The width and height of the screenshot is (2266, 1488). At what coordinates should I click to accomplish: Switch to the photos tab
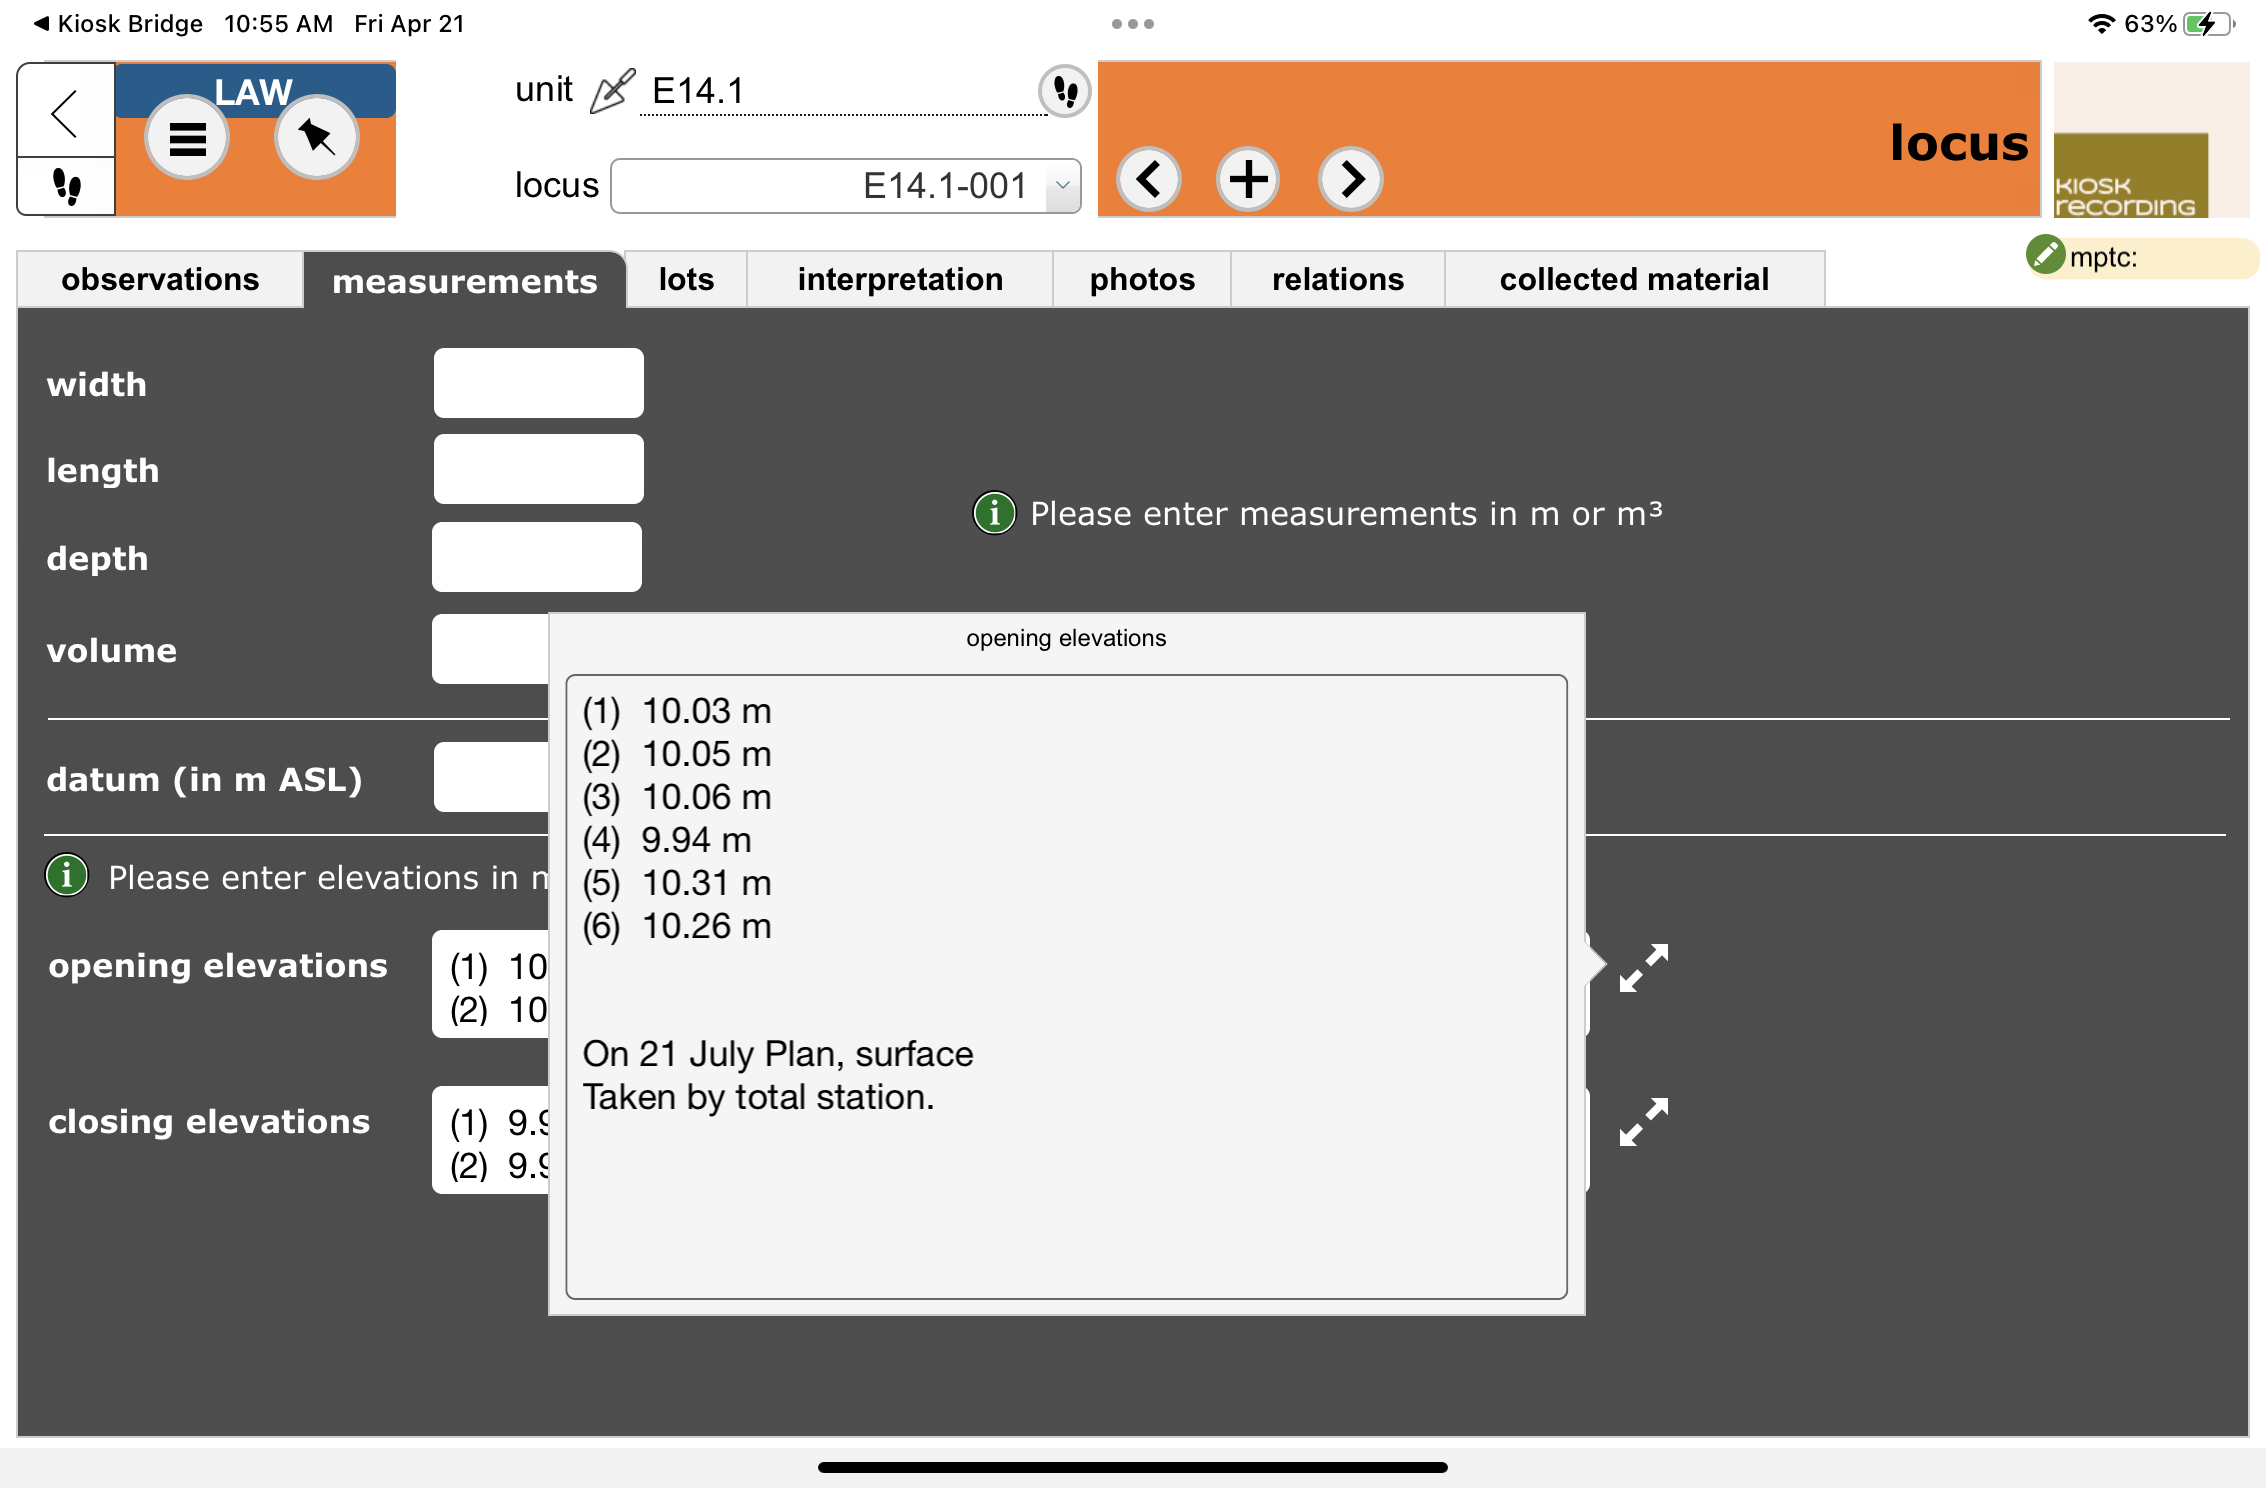tap(1142, 279)
